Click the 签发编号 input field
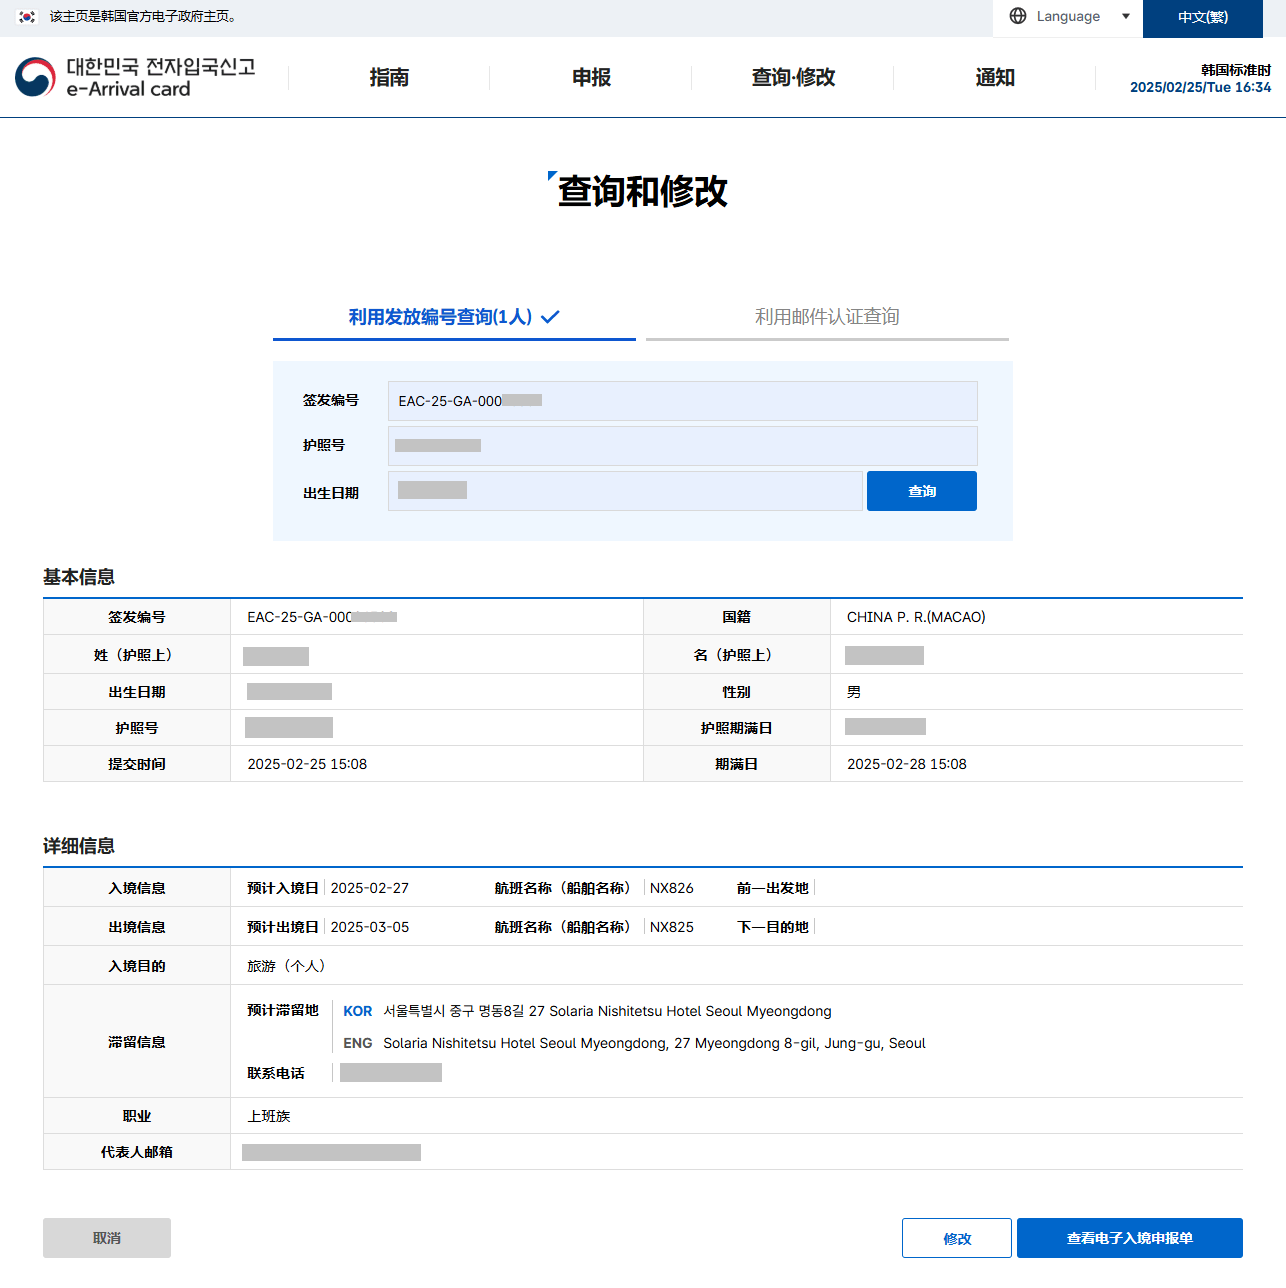This screenshot has width=1286, height=1288. click(682, 401)
